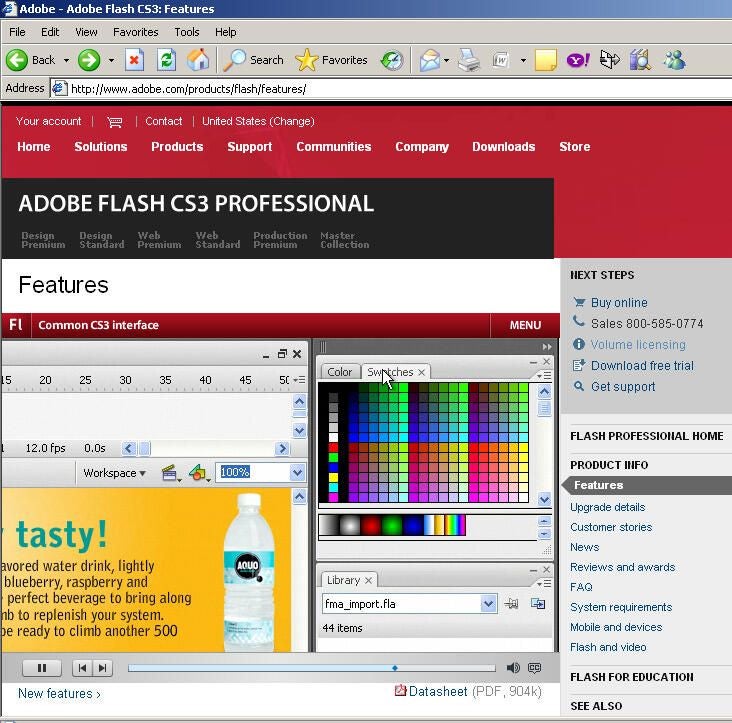Skip to next section in video
The height and width of the screenshot is (723, 732).
pyautogui.click(x=103, y=668)
